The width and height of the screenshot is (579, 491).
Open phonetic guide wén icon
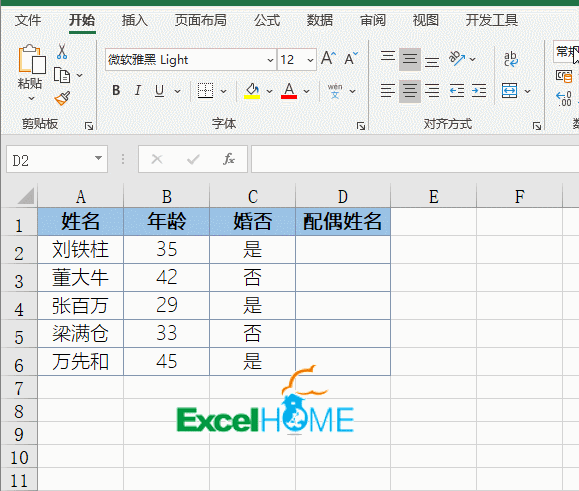pyautogui.click(x=335, y=91)
